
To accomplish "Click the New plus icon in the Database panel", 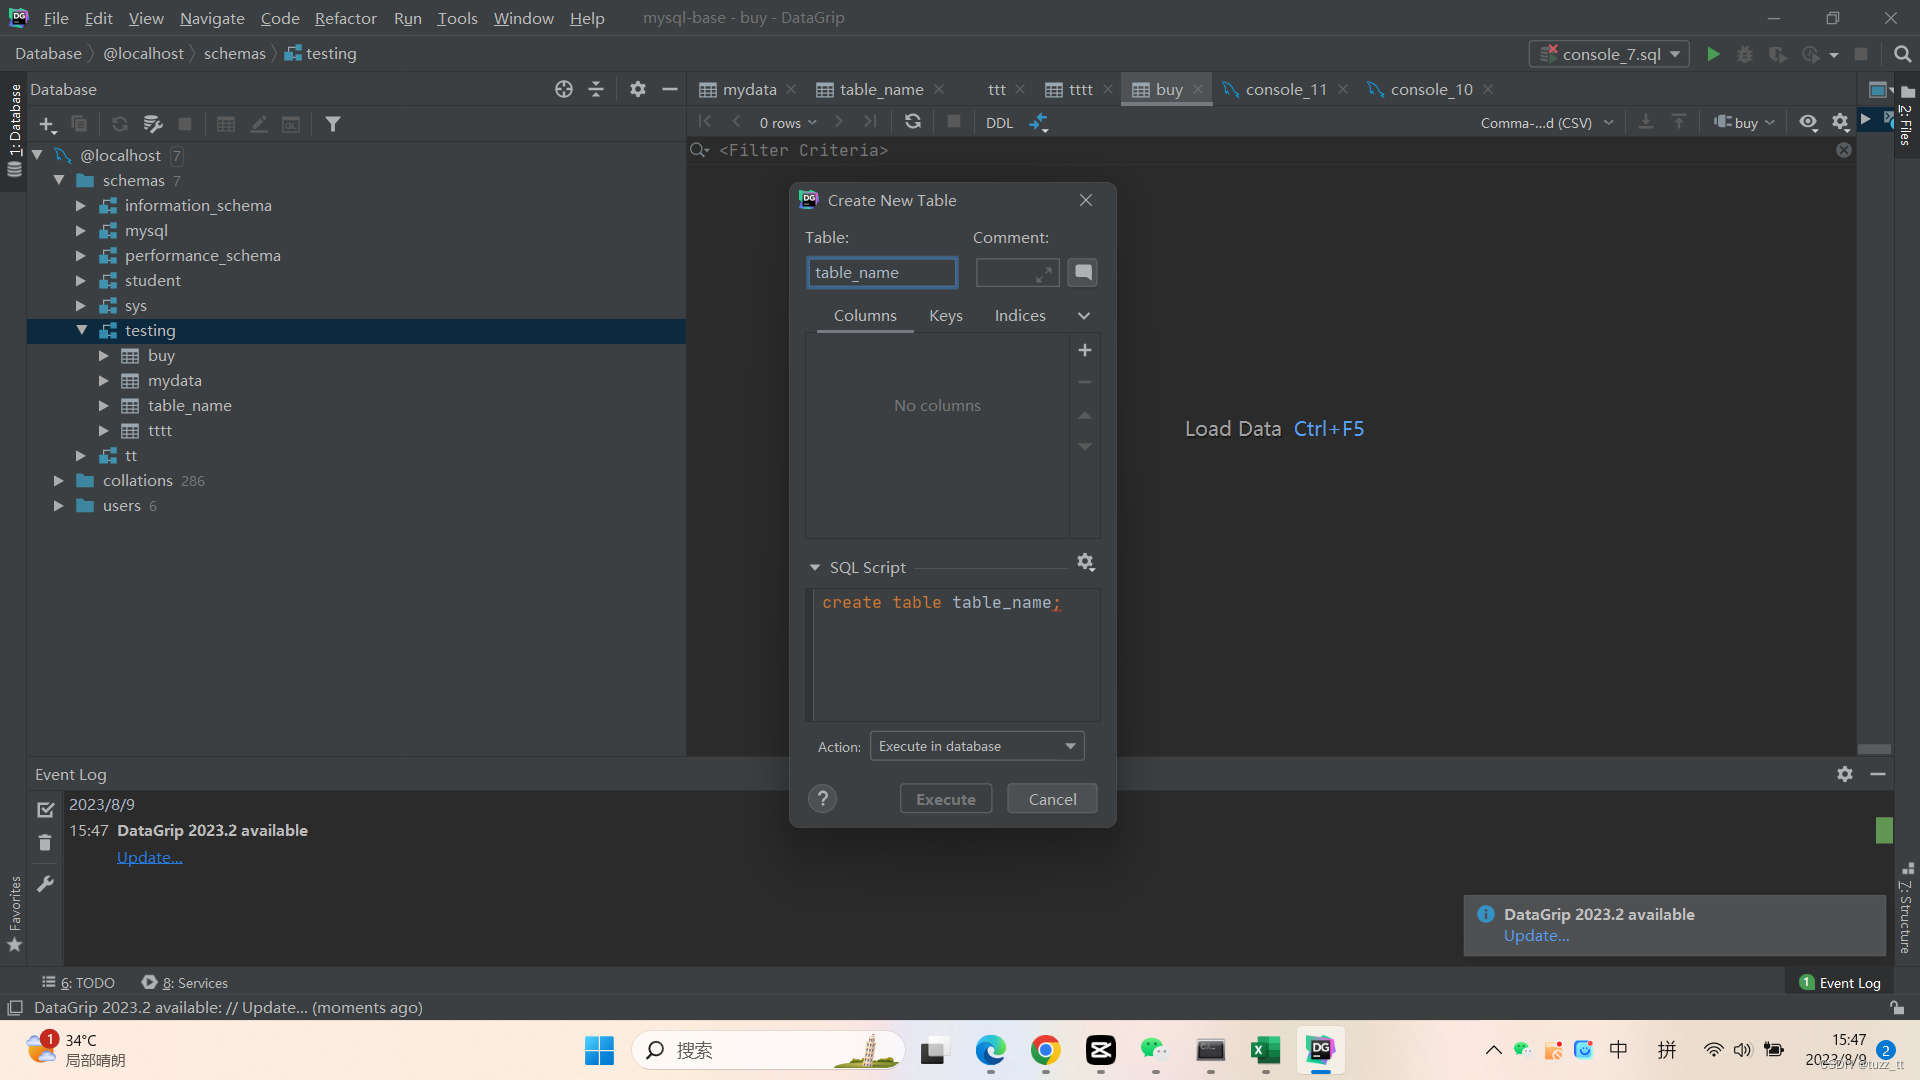I will 47,124.
